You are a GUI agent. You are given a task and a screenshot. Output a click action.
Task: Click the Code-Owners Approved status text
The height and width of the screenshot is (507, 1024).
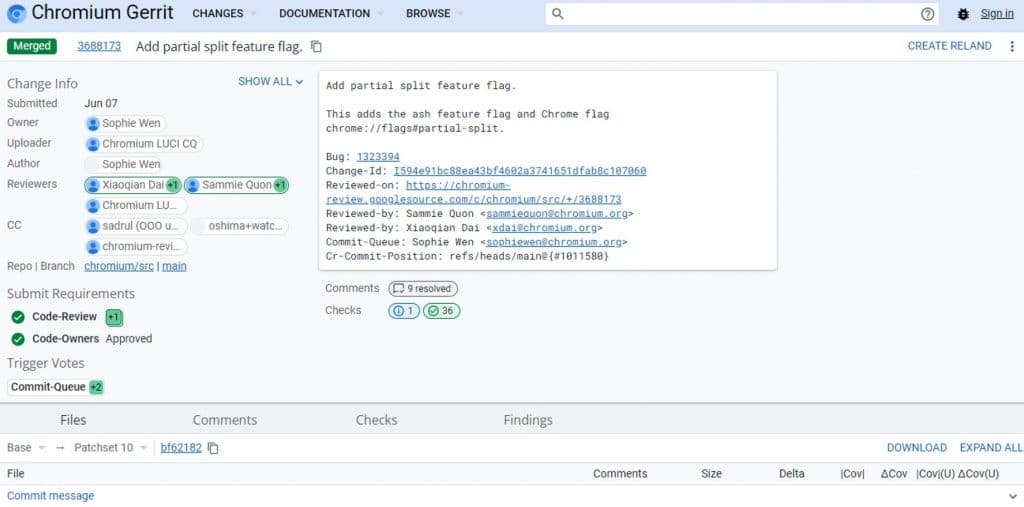[x=129, y=338]
